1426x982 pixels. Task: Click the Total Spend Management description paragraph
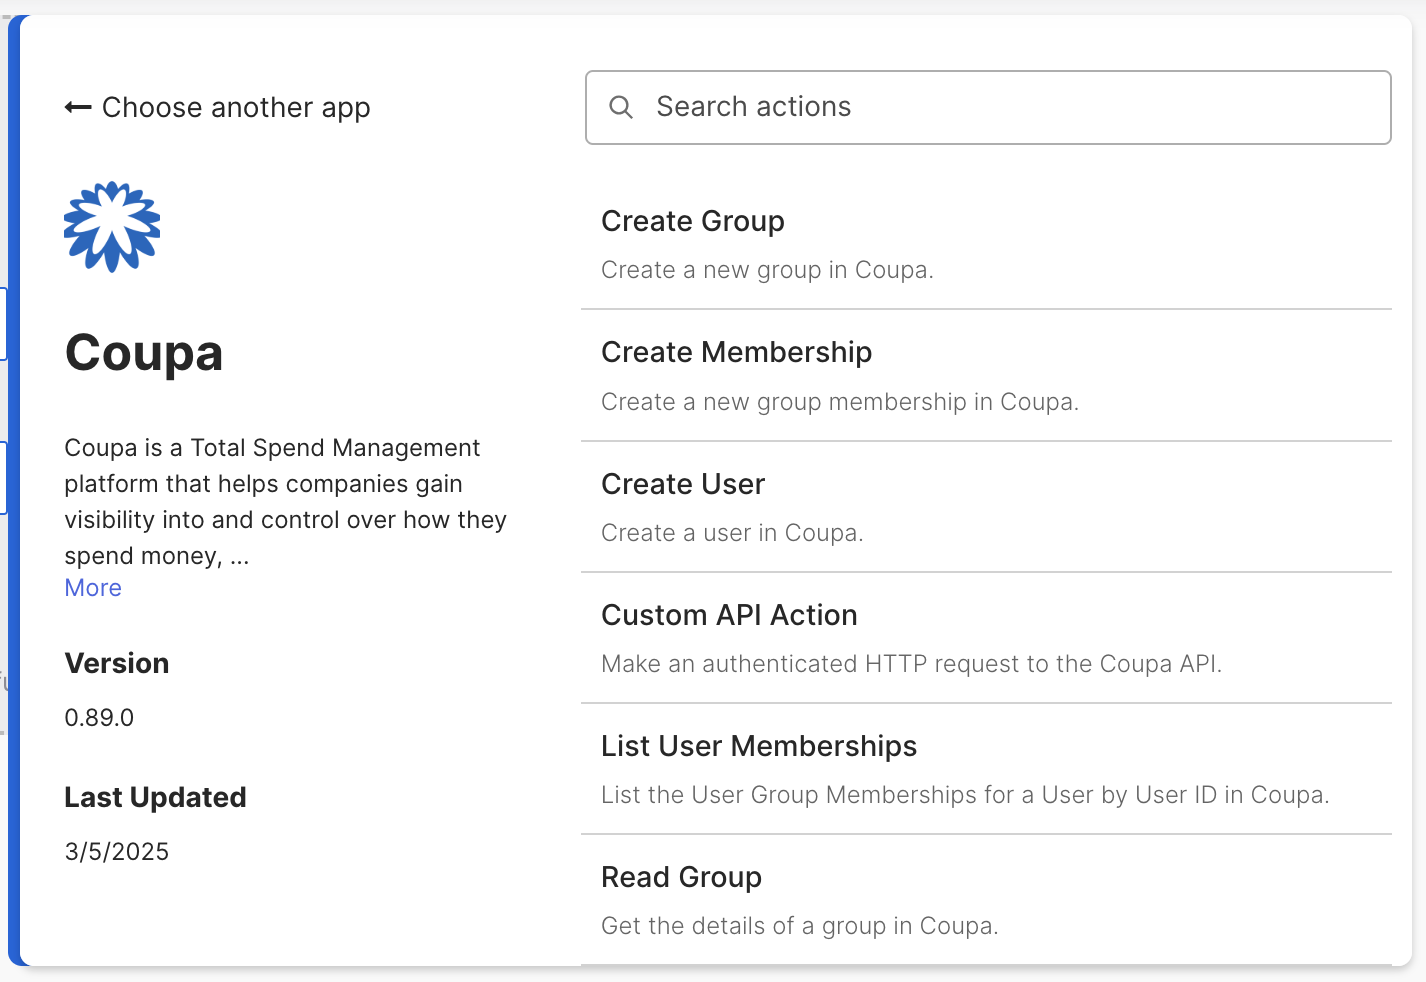coord(285,502)
